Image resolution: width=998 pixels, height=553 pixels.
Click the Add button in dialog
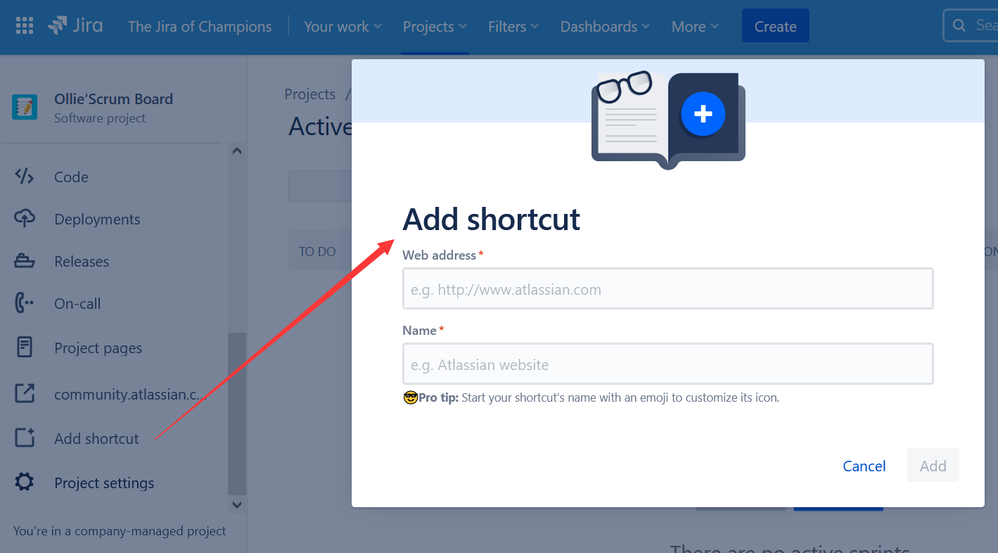click(x=932, y=466)
